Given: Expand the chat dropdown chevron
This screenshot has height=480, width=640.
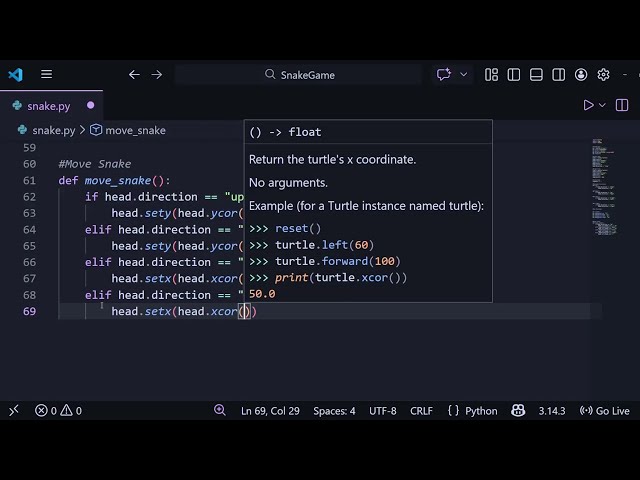Looking at the screenshot, I should (x=464, y=75).
